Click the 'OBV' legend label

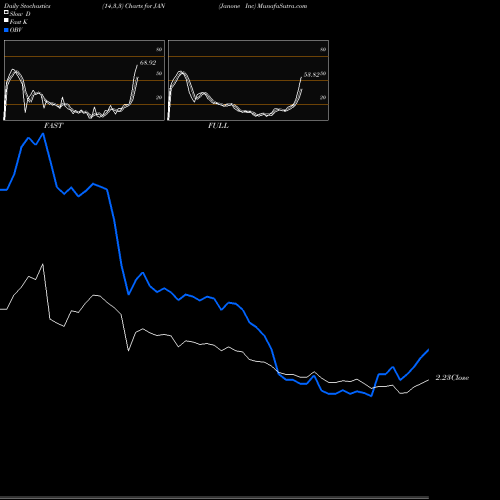[16, 30]
